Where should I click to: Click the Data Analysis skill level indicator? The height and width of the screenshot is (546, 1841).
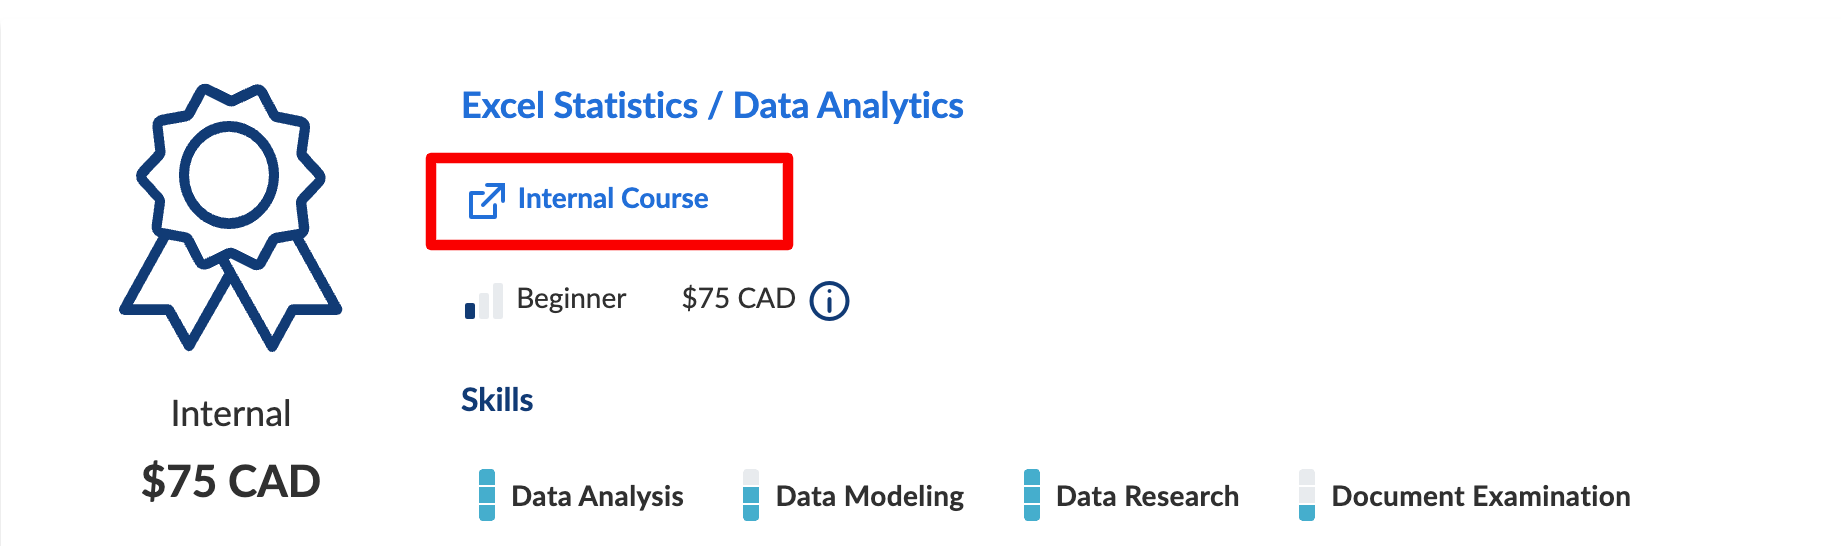pyautogui.click(x=487, y=495)
